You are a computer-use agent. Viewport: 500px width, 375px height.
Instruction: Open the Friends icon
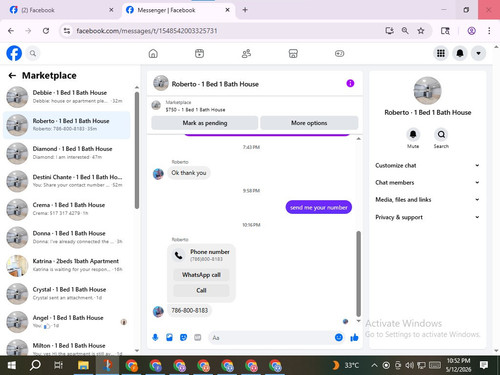pos(246,53)
